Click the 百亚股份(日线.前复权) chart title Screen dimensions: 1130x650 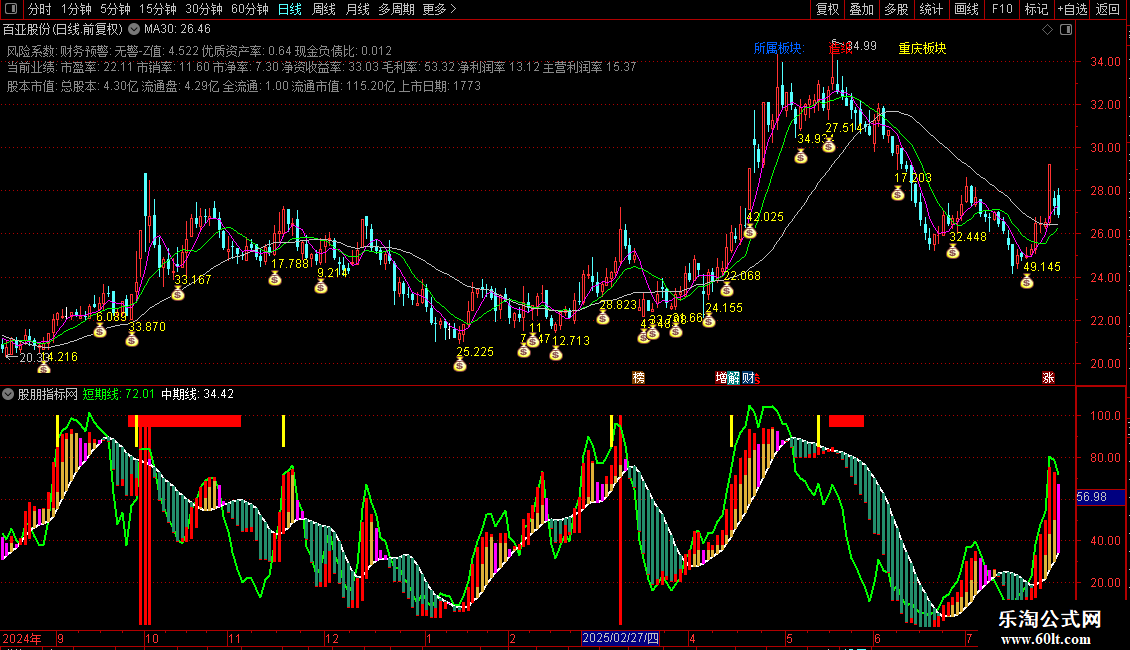click(63, 30)
